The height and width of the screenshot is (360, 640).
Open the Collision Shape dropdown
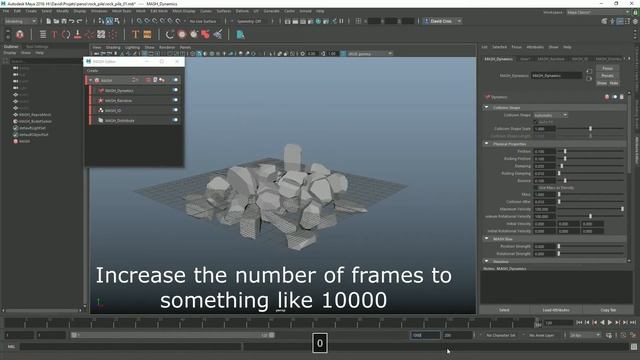[550, 116]
